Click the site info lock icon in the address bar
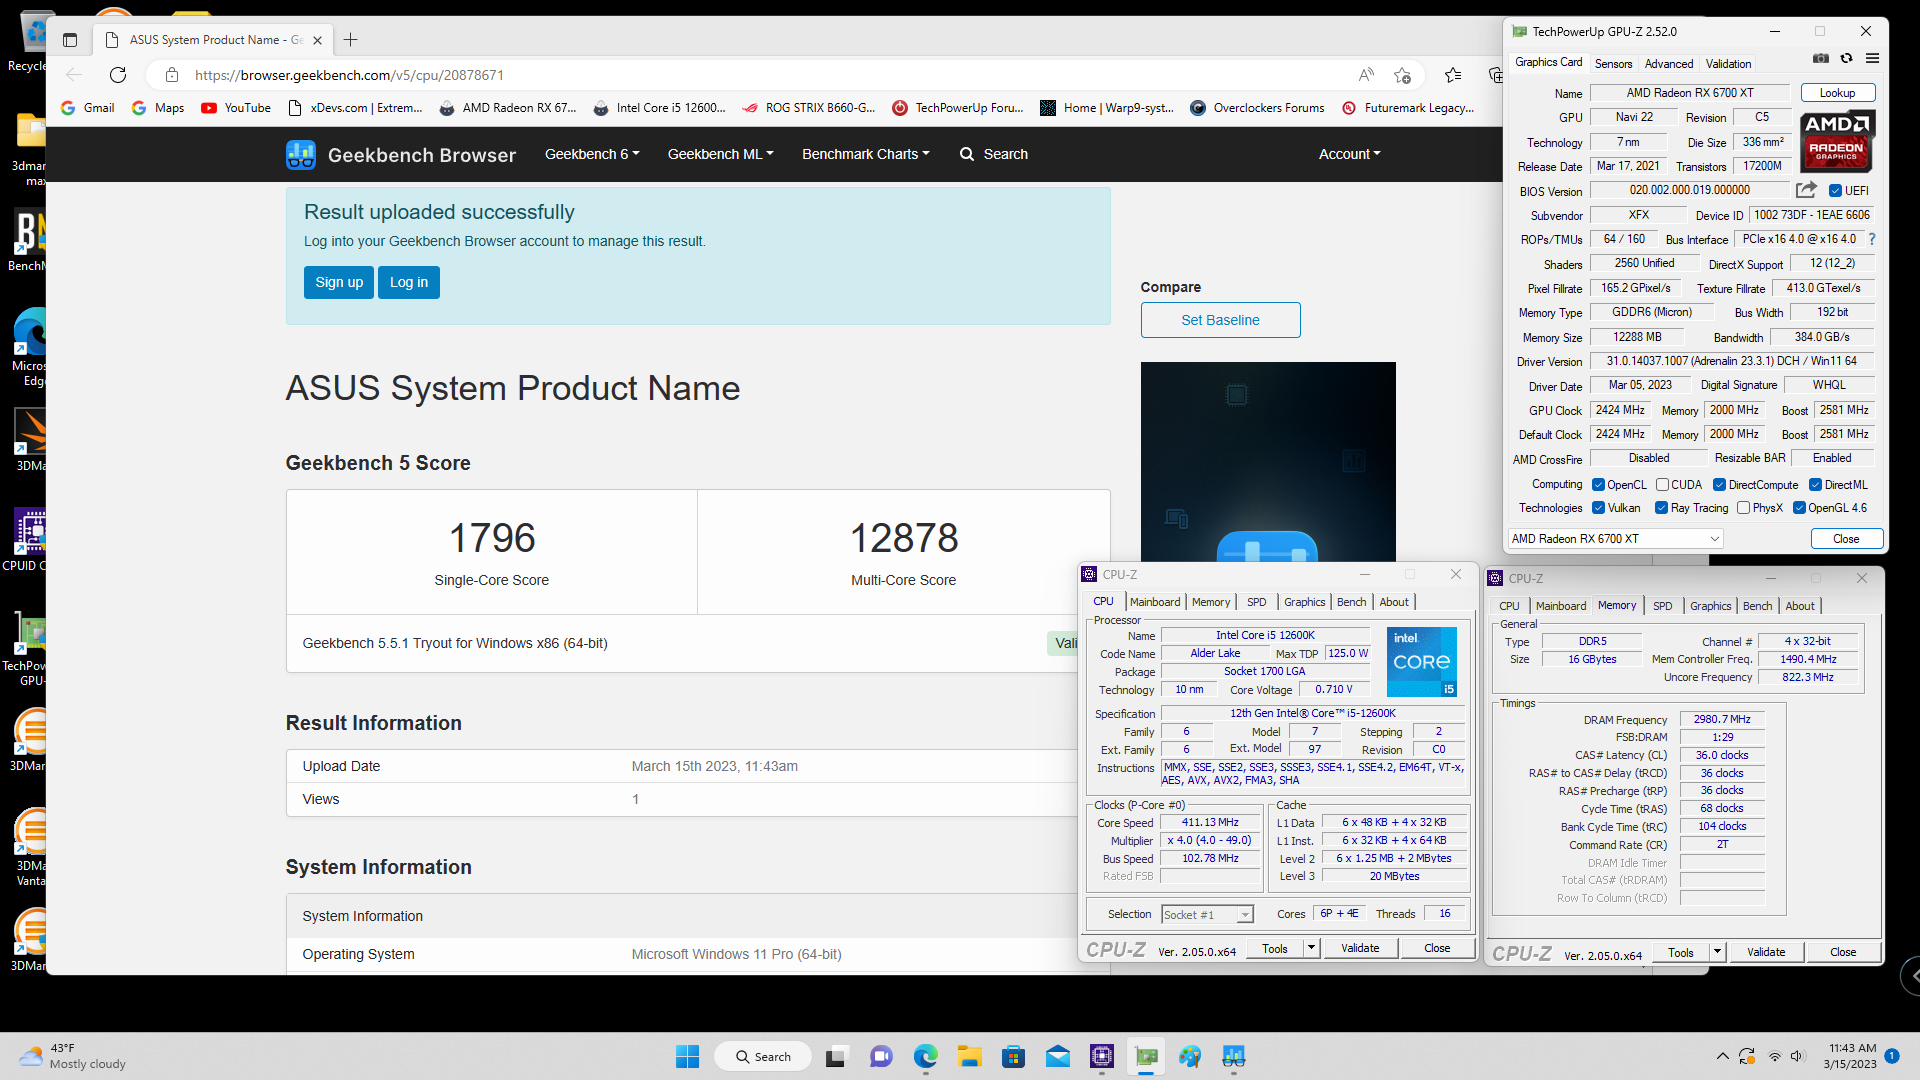This screenshot has height=1080, width=1920. 172,75
